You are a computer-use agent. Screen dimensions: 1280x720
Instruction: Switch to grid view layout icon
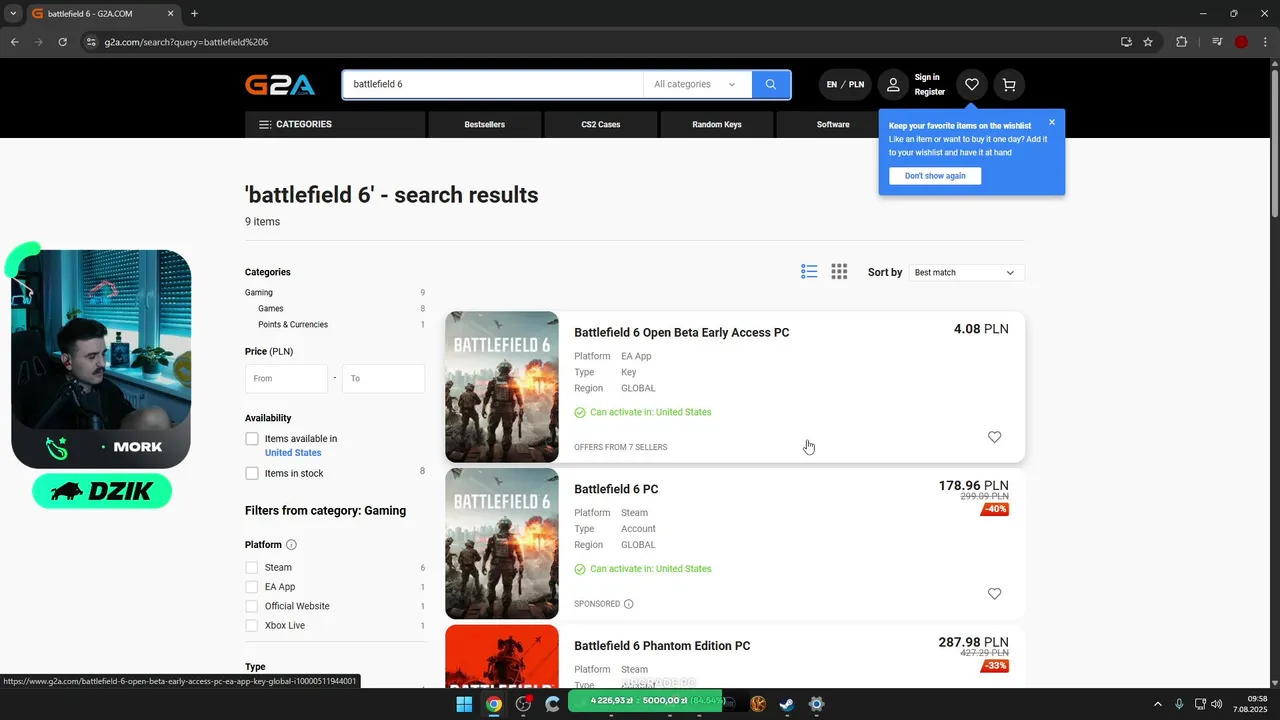(x=839, y=272)
